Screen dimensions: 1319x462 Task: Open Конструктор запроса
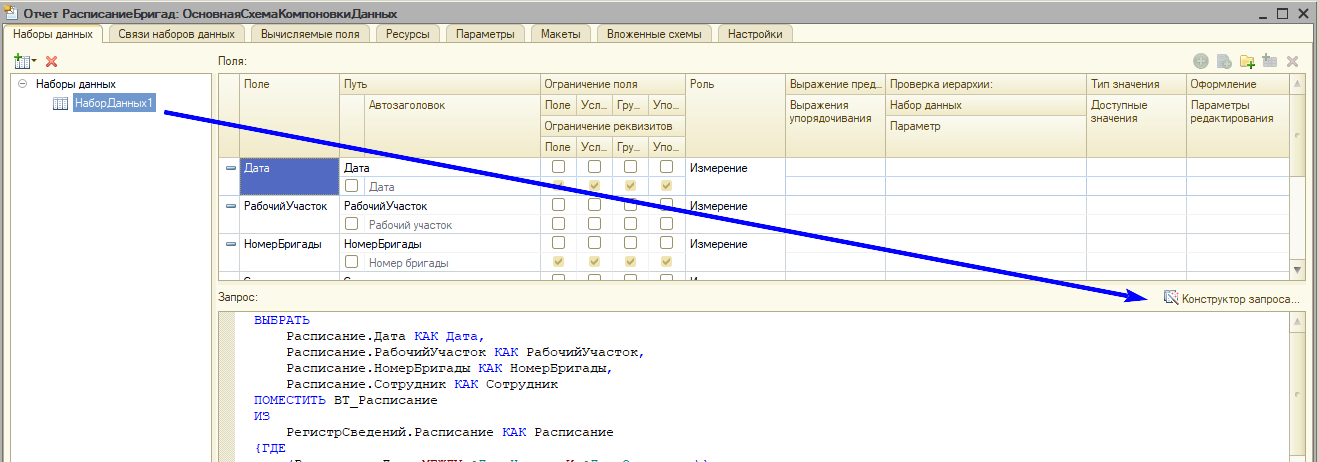click(1232, 298)
